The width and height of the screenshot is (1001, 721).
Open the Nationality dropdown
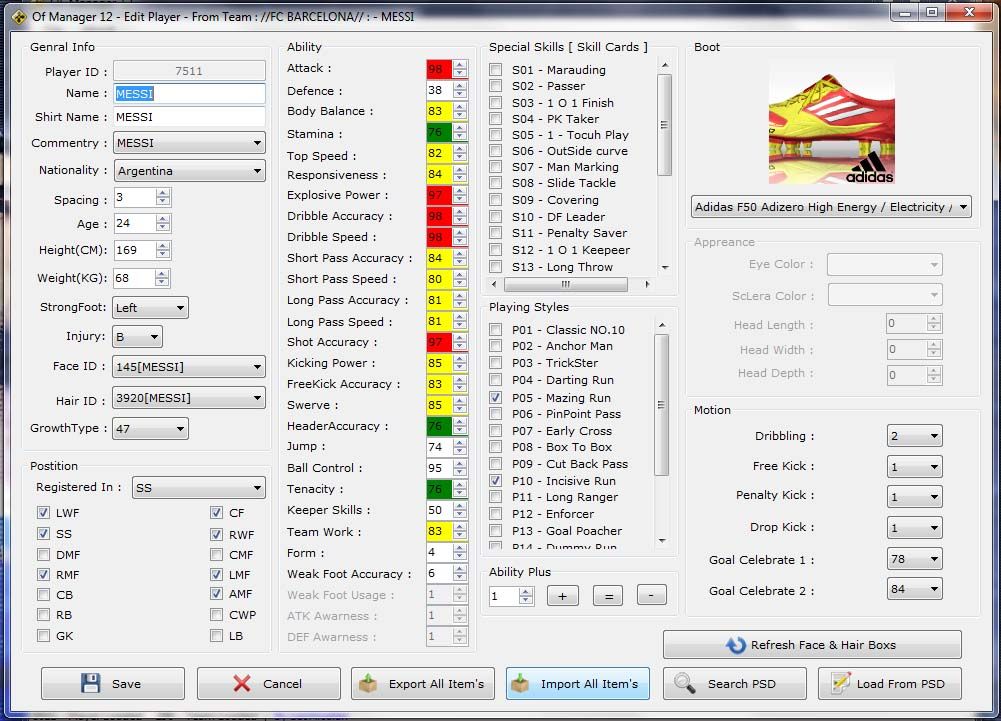click(188, 171)
